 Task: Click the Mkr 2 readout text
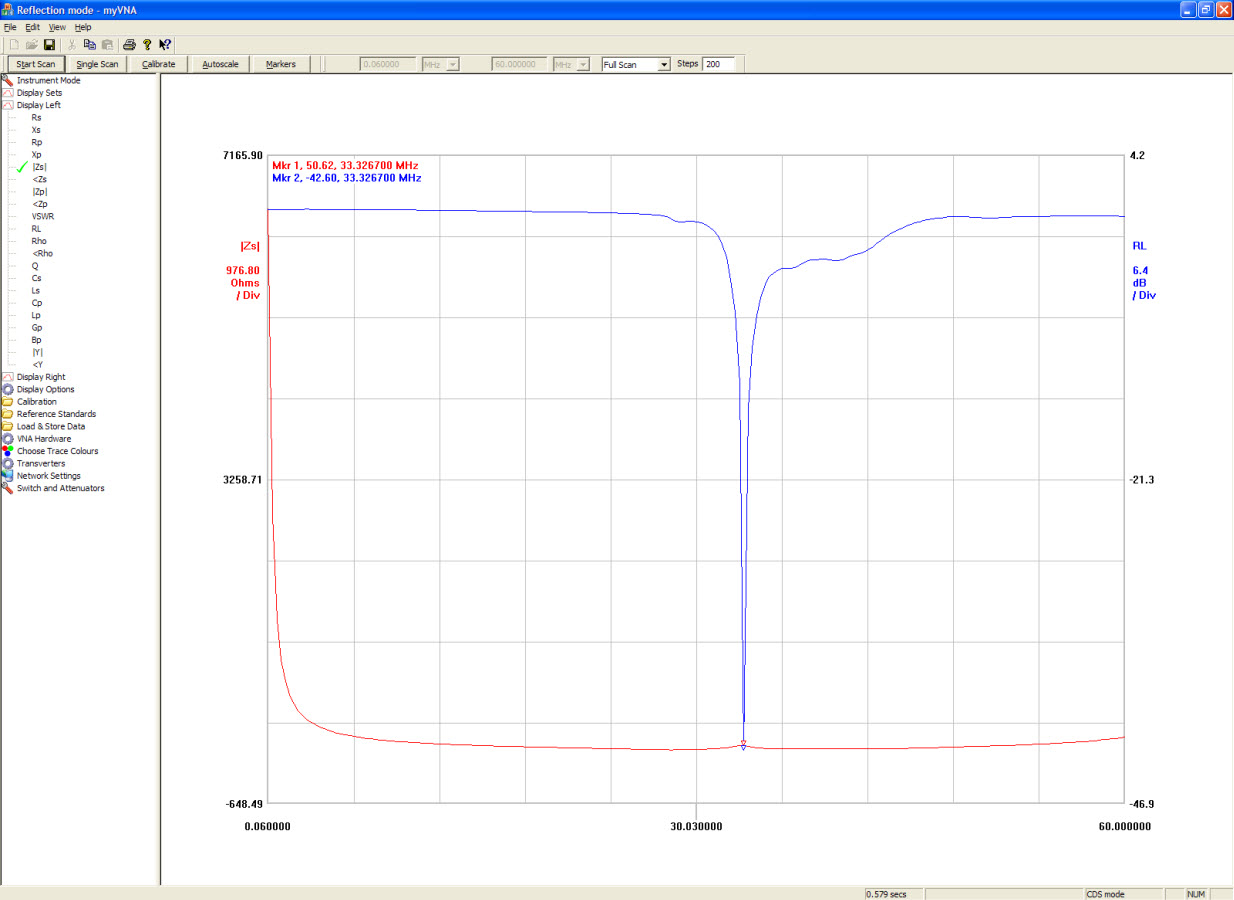coord(347,178)
